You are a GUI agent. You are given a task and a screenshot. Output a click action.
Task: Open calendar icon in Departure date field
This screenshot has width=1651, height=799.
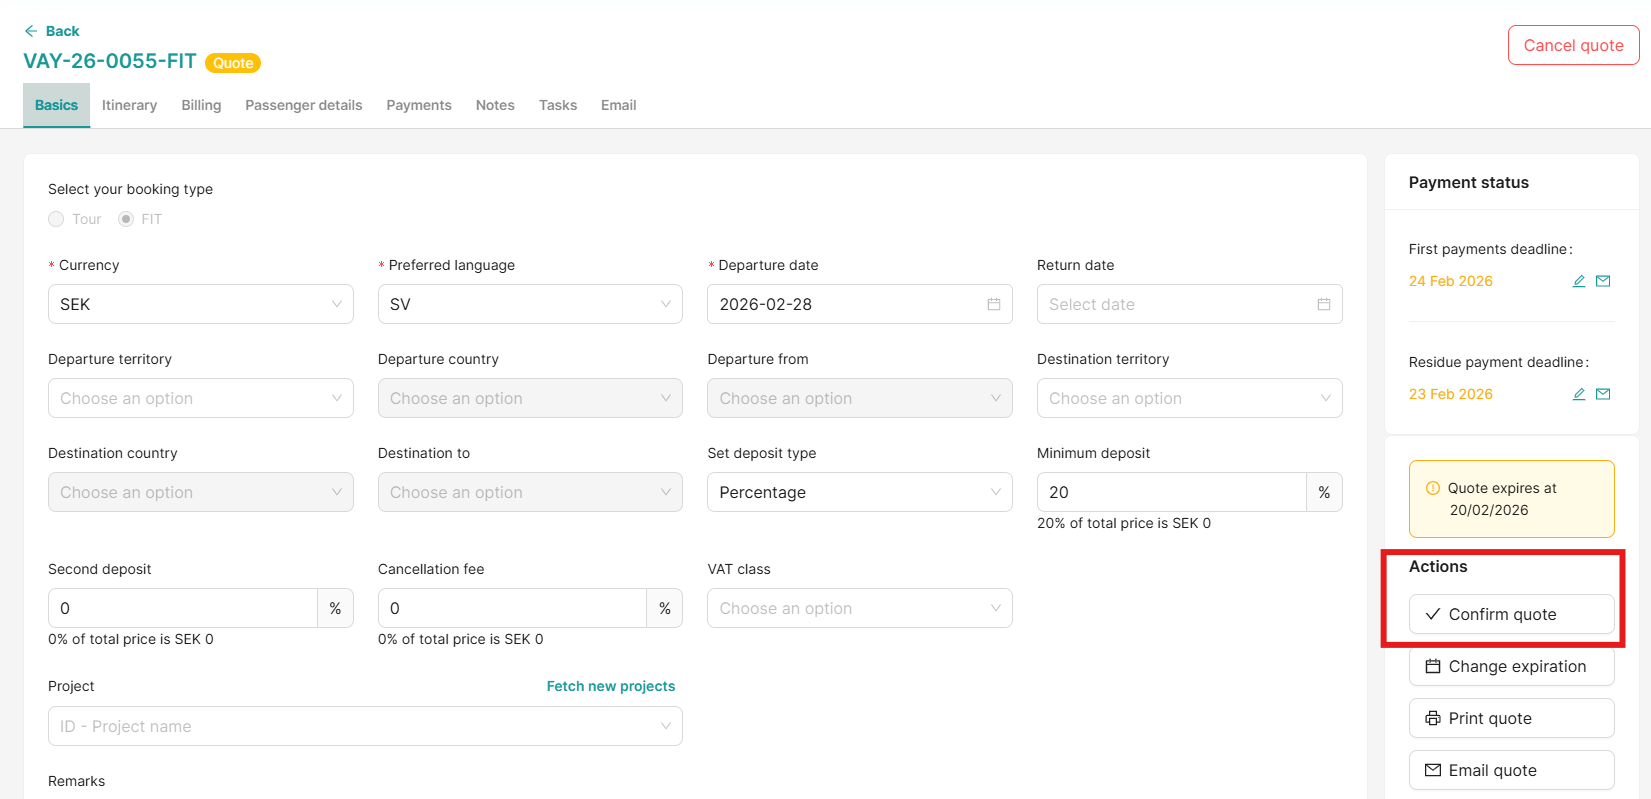(x=994, y=304)
